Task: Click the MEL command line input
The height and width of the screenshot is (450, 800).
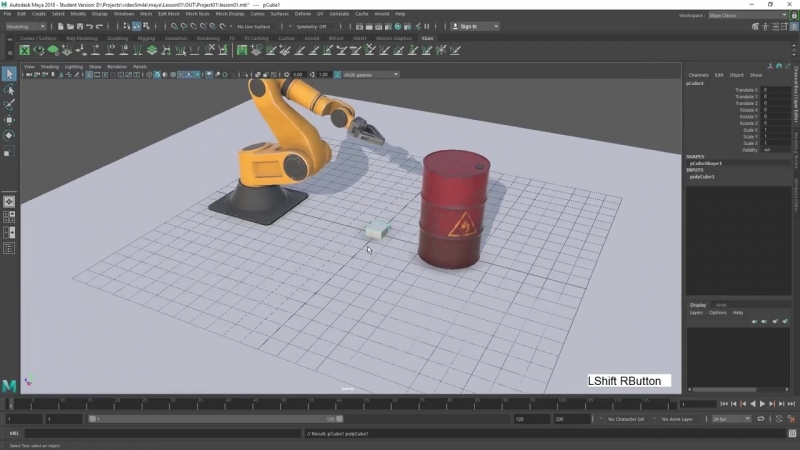Action: (x=163, y=434)
